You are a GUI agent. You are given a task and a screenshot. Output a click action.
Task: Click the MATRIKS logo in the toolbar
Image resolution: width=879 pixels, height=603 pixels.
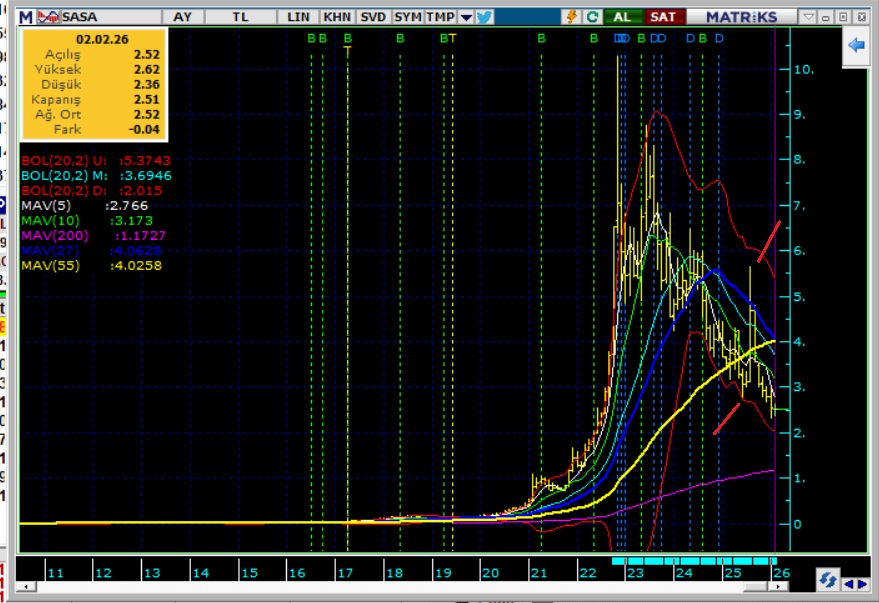click(x=741, y=17)
